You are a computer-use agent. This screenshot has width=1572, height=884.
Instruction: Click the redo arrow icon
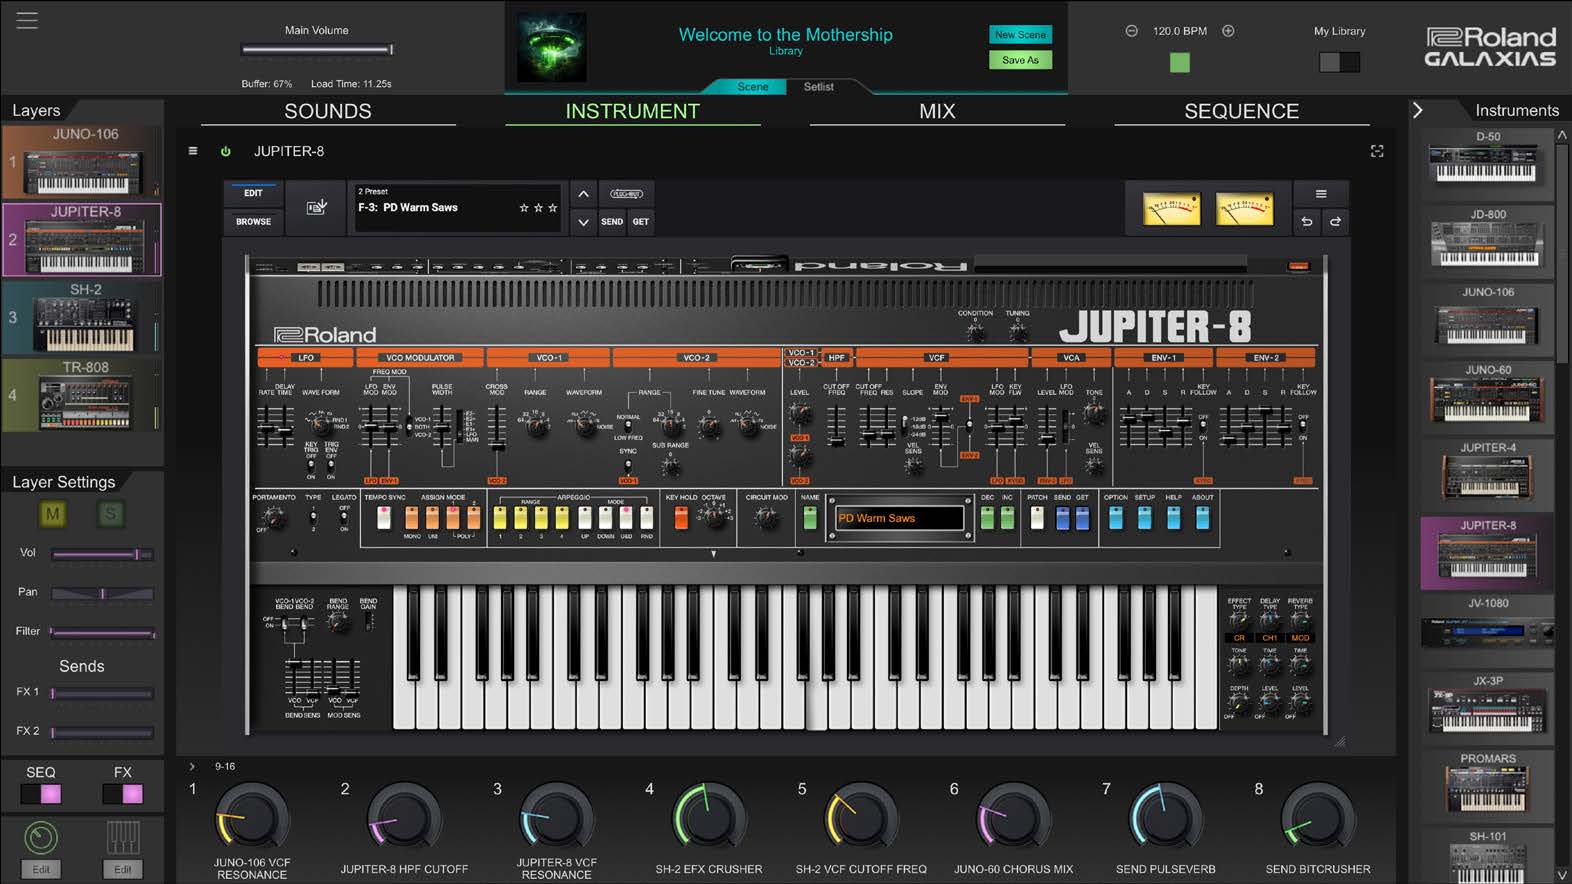(1335, 222)
